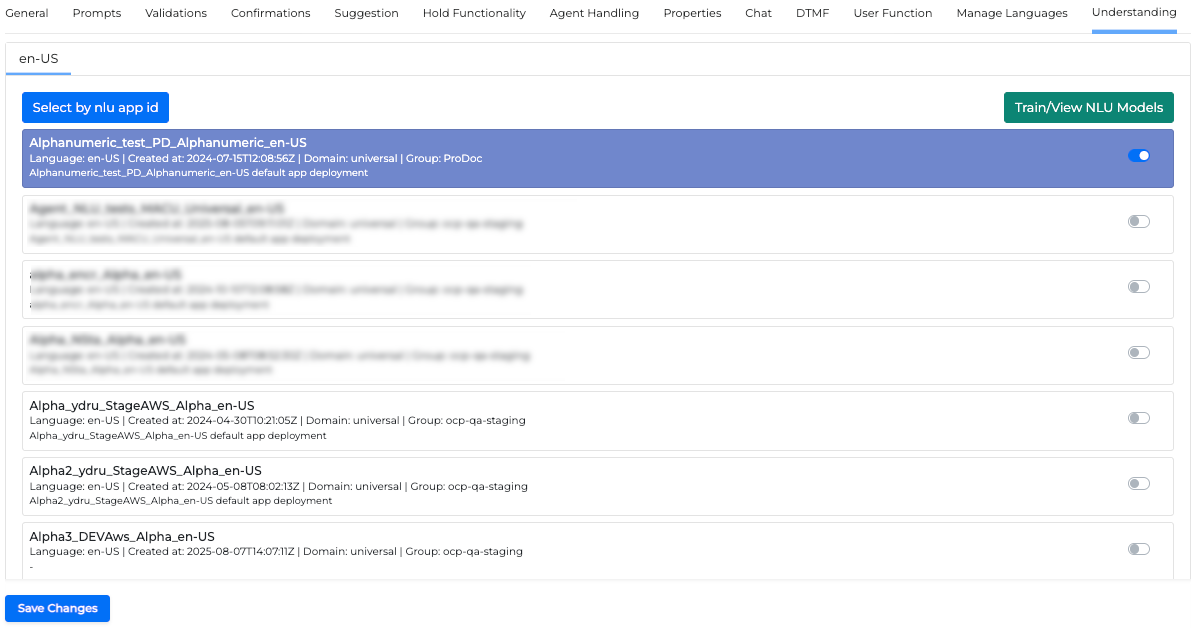Turn on the Alpha2_ydru_StageAWS_Alpha_en-US switch
The width and height of the screenshot is (1194, 628).
coord(1138,484)
